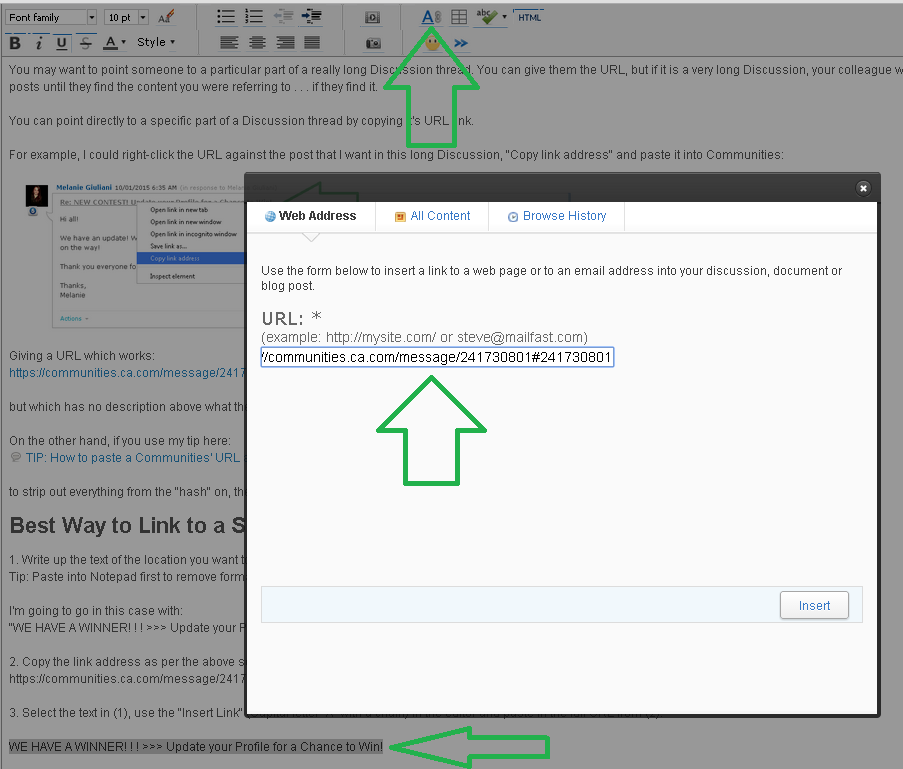Image resolution: width=903 pixels, height=769 pixels.
Task: Decrease indent with the outdent icon
Action: pyautogui.click(x=283, y=17)
